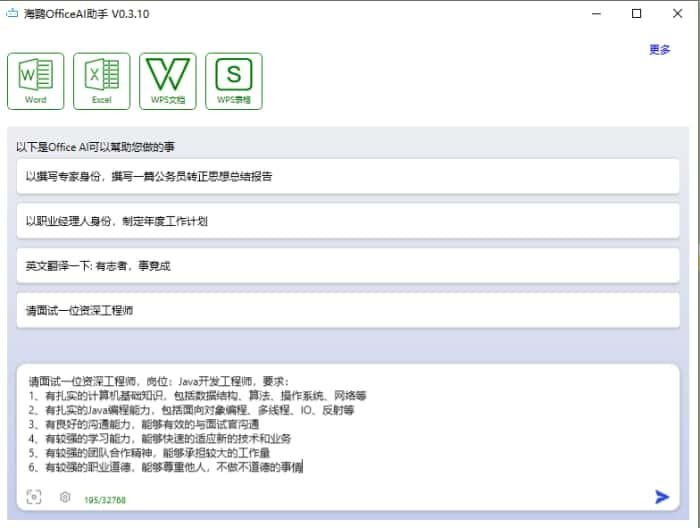Click the 以下是Office AI可以帮助您做的事 heading
The image size is (700, 528).
pos(95,147)
